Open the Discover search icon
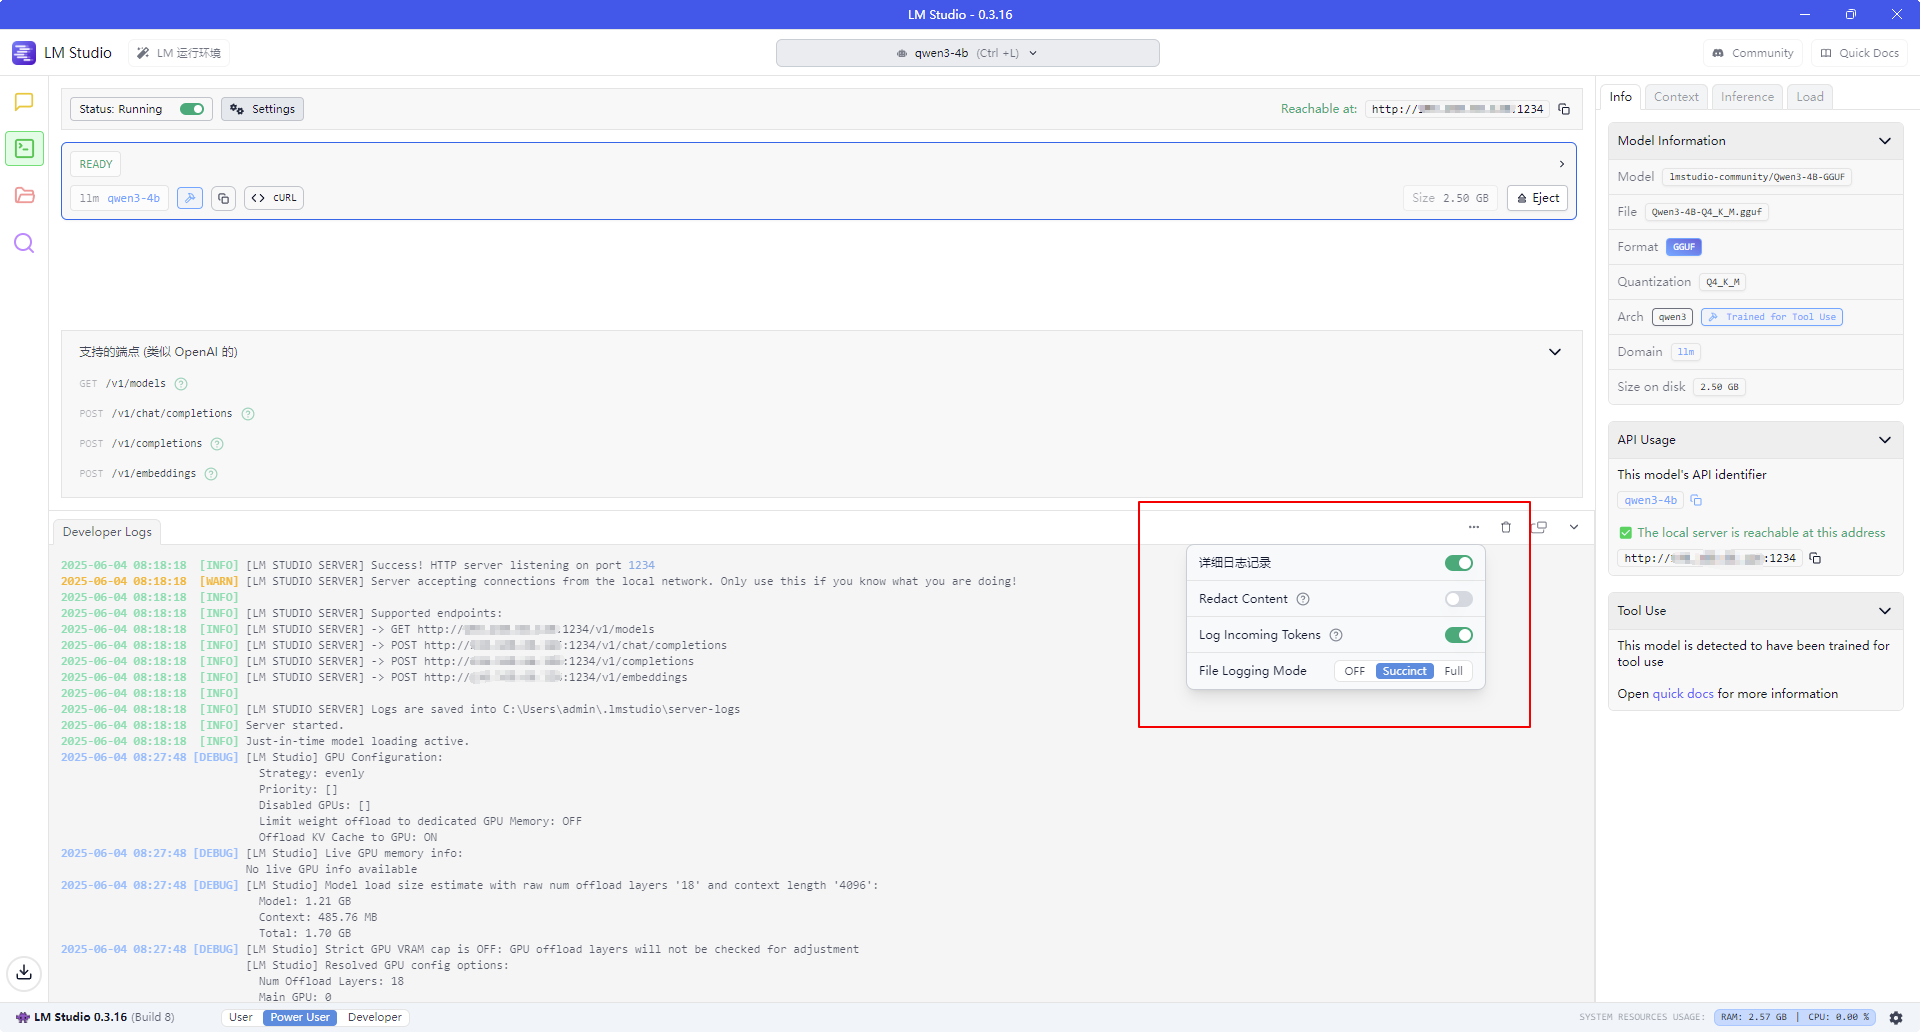 click(x=24, y=243)
